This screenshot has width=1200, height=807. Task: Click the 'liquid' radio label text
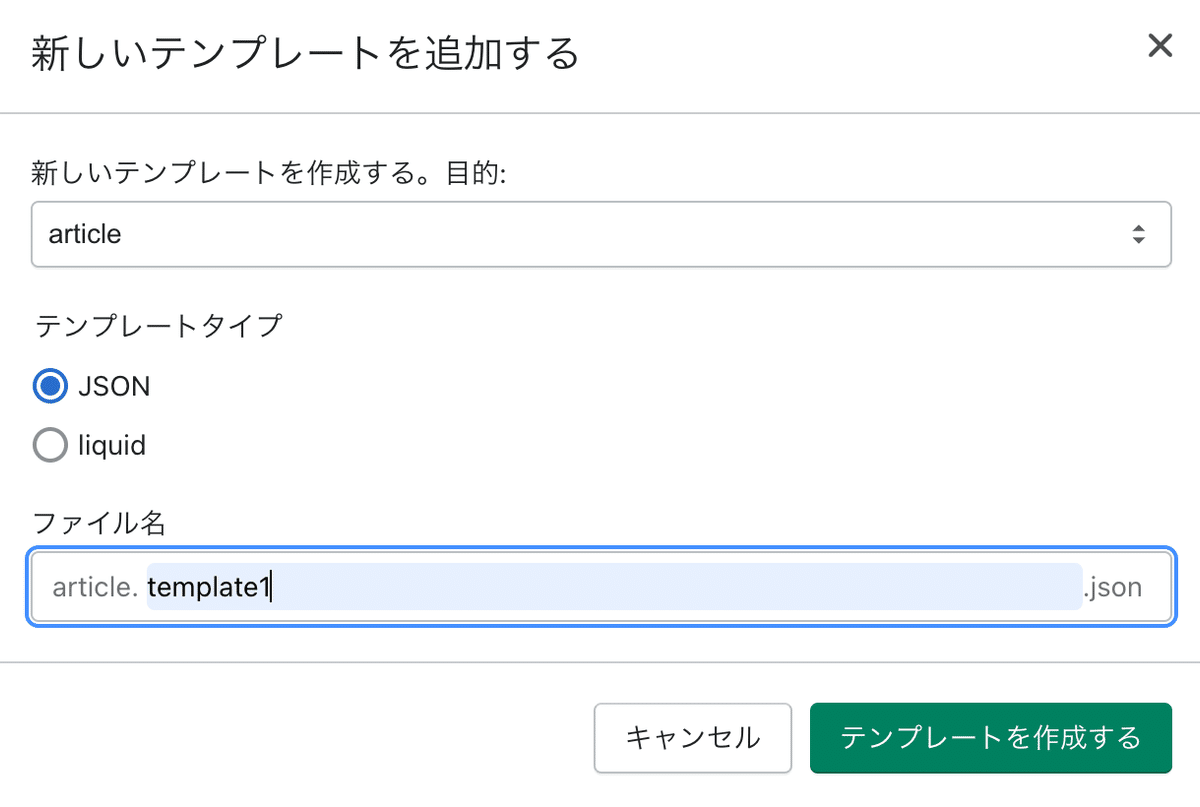tap(112, 445)
